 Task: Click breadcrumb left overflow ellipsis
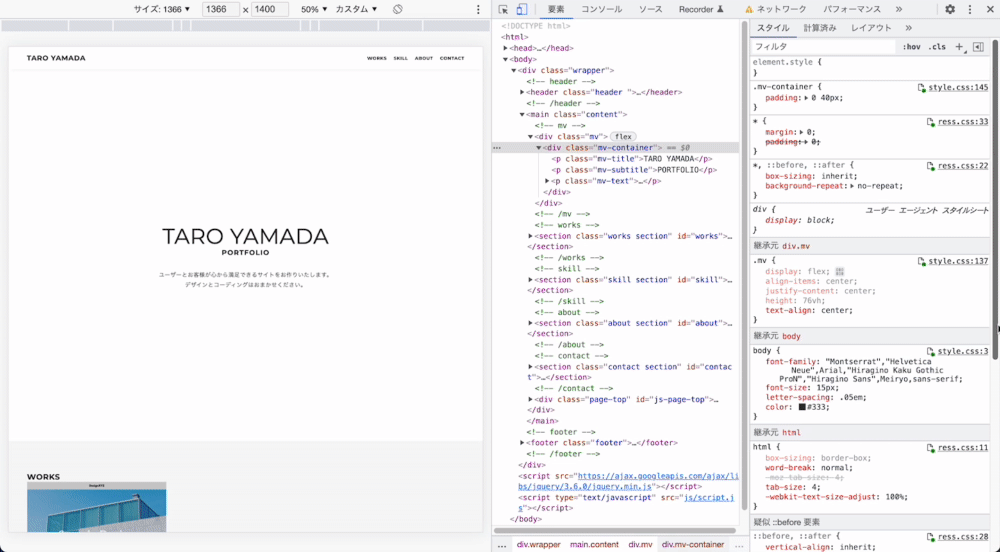(502, 545)
